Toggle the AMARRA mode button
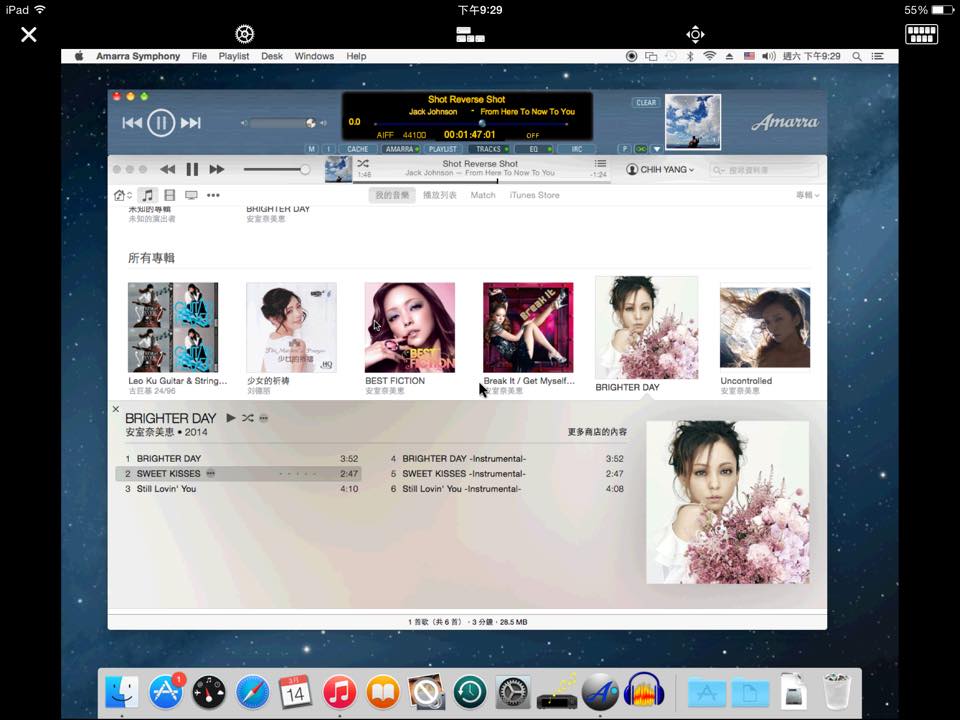This screenshot has height=720, width=960. (x=401, y=149)
